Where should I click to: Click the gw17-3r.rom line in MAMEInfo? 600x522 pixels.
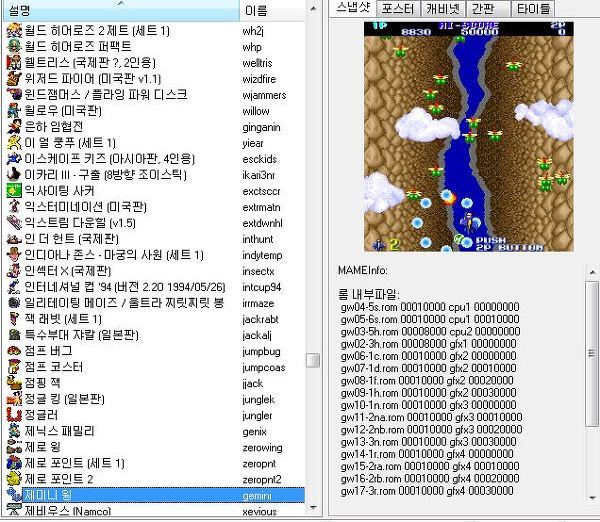pyautogui.click(x=427, y=491)
